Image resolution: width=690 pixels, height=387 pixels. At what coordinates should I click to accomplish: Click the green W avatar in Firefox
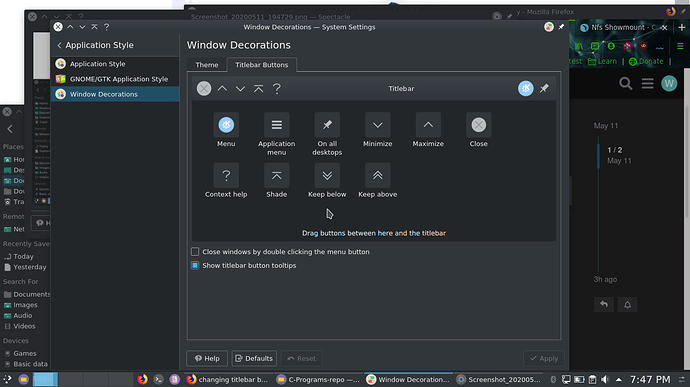click(x=669, y=83)
